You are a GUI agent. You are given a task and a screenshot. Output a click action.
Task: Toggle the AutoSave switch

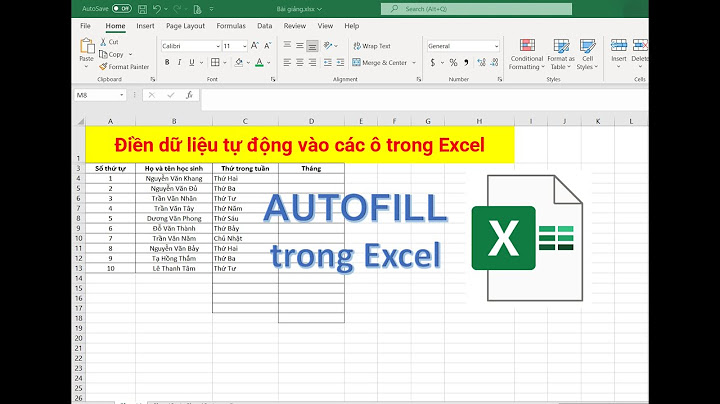pyautogui.click(x=122, y=9)
